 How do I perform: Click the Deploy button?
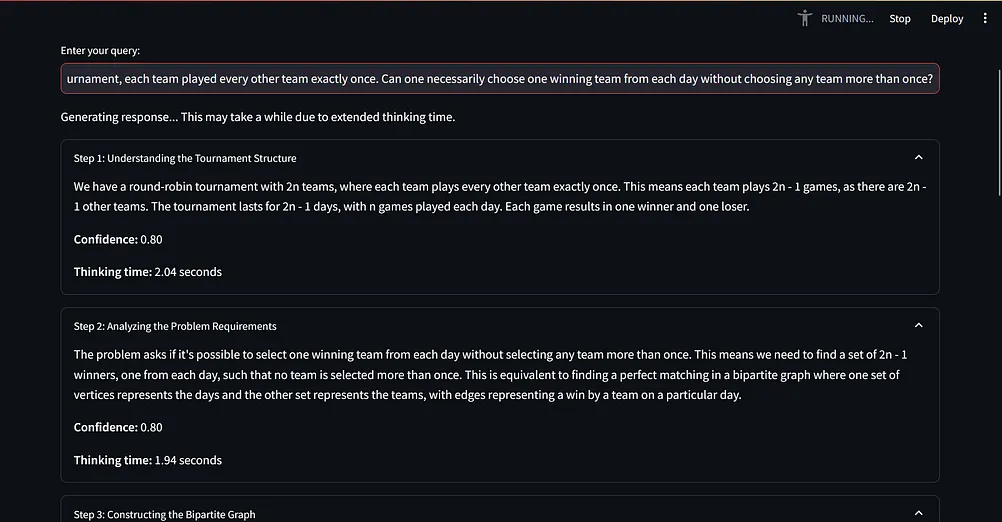point(947,18)
